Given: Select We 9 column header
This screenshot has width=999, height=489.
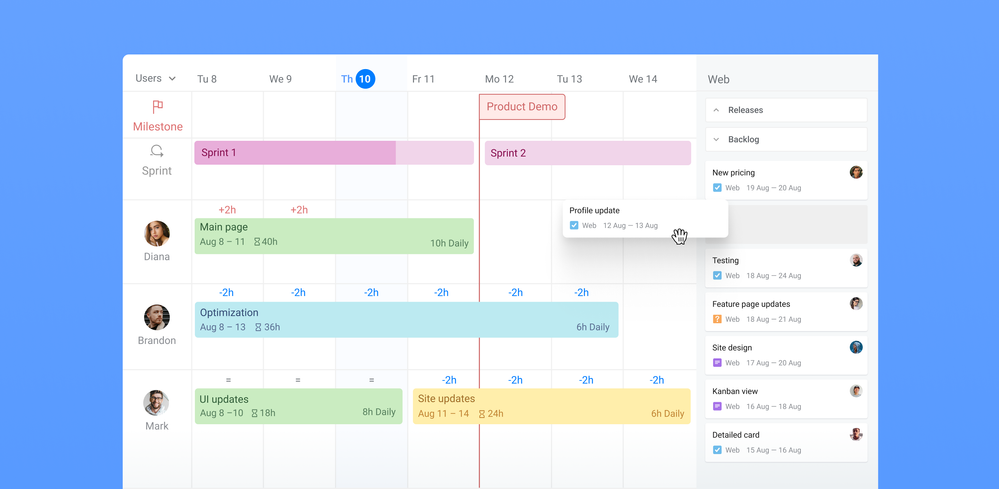Looking at the screenshot, I should (280, 79).
